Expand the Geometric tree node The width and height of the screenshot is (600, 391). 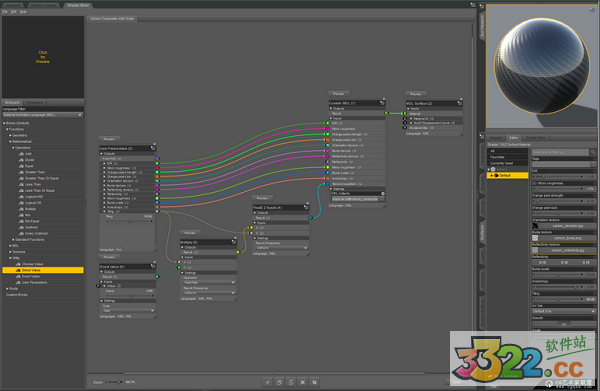pyautogui.click(x=10, y=135)
